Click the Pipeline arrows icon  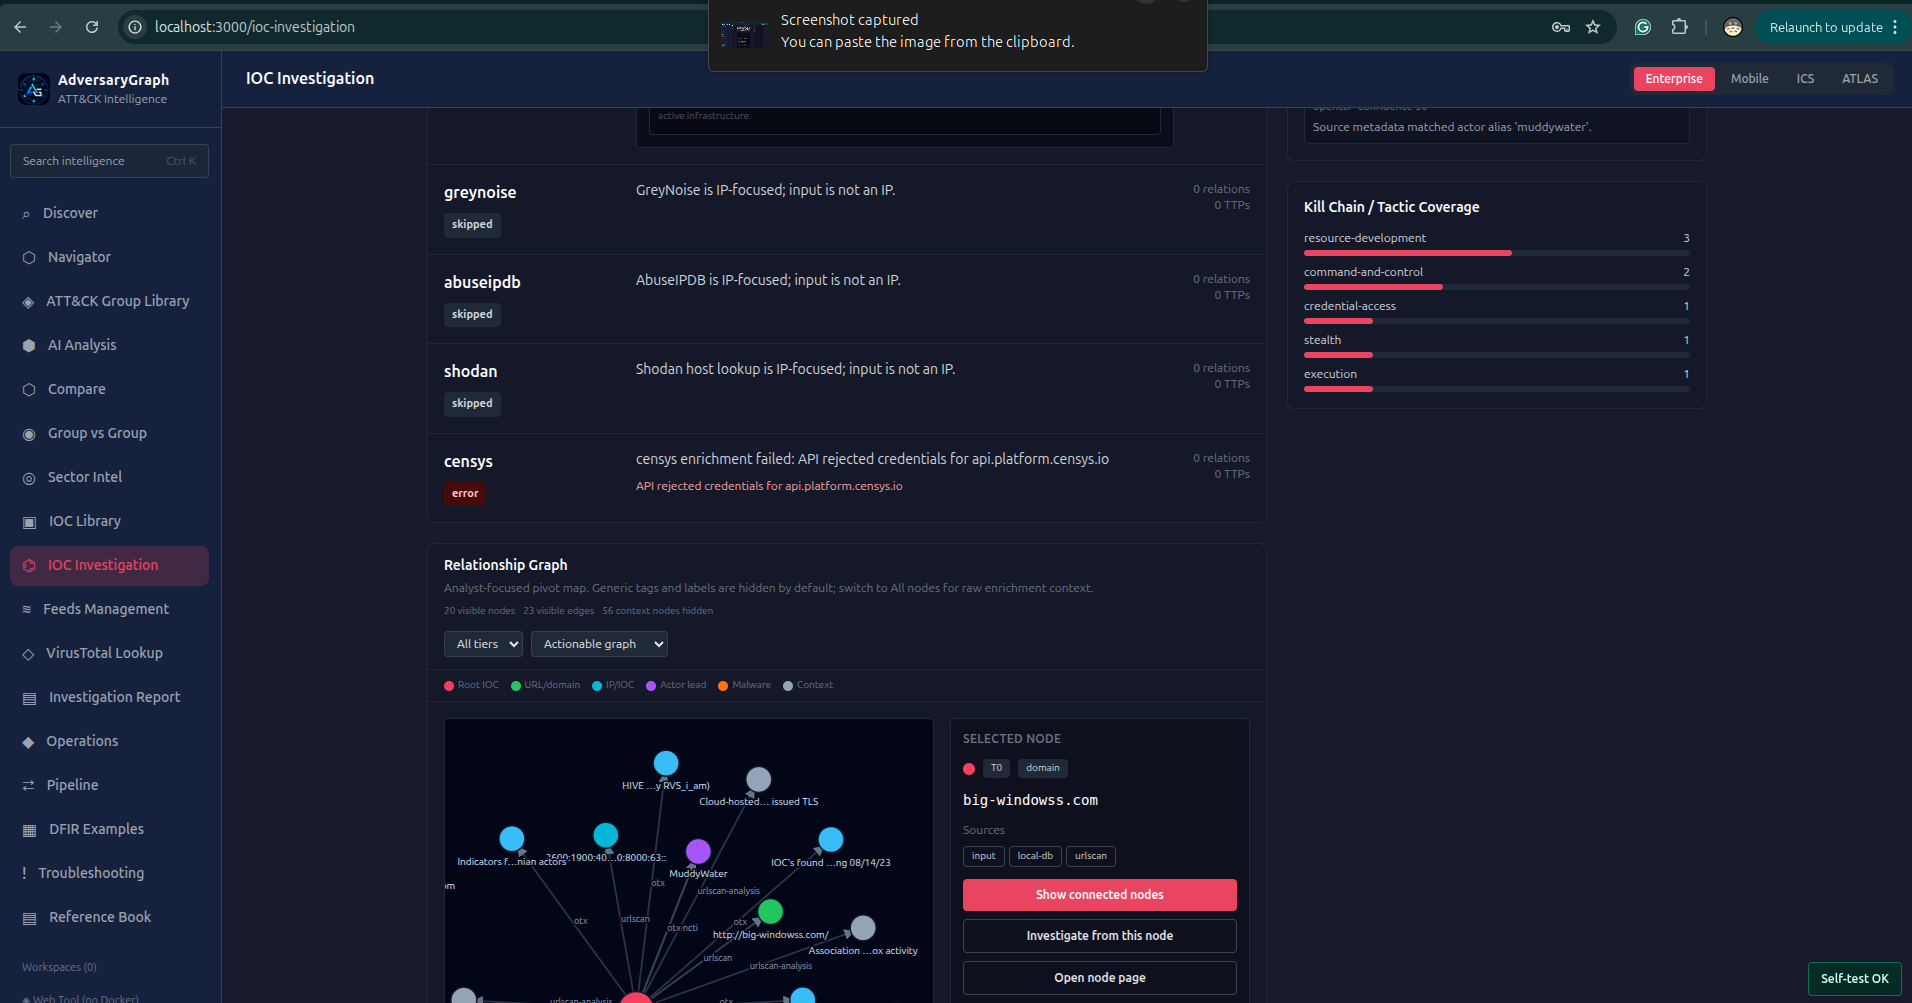[28, 786]
